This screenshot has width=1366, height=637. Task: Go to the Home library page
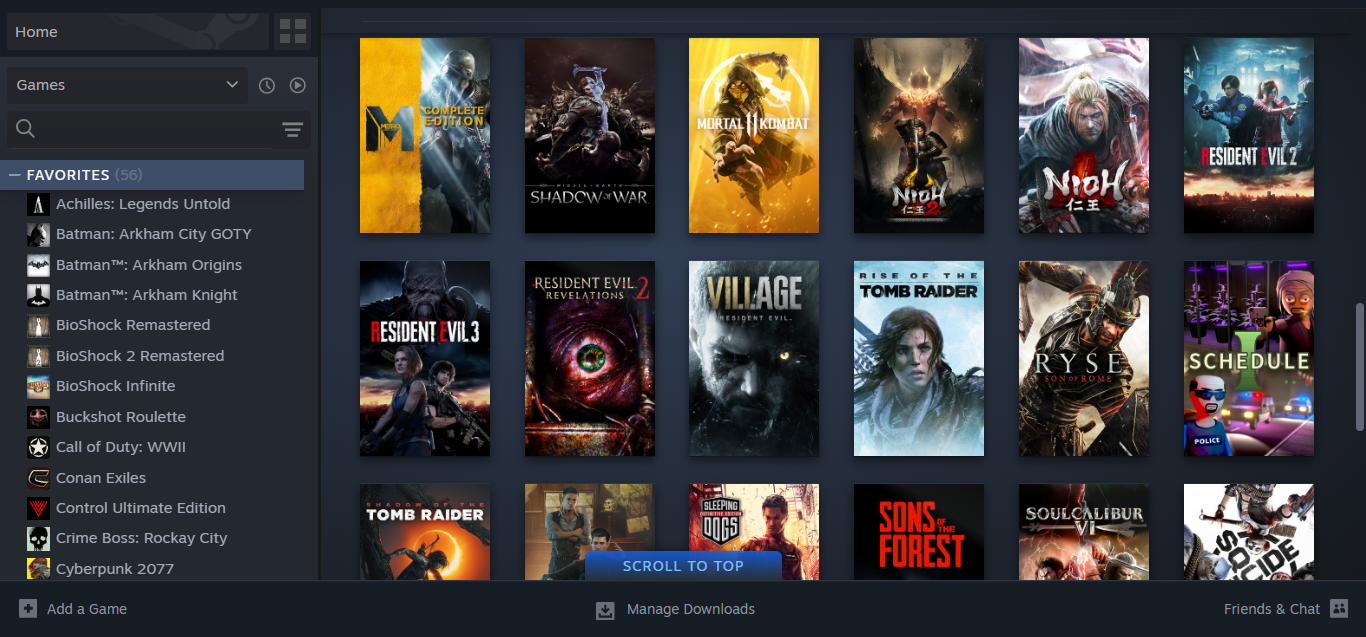click(x=137, y=32)
